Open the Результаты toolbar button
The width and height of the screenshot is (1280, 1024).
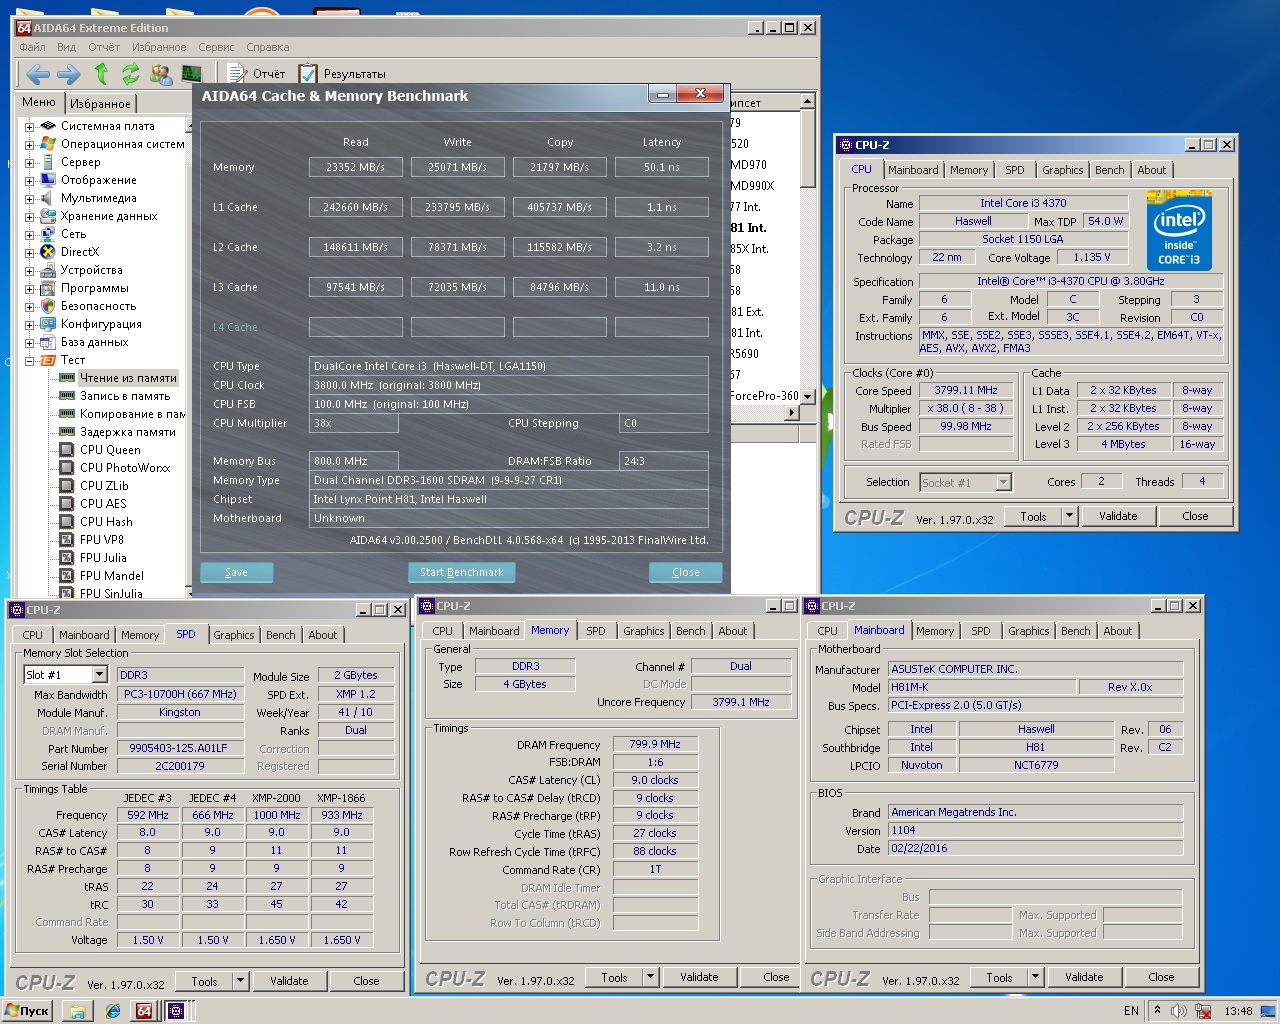[x=342, y=73]
